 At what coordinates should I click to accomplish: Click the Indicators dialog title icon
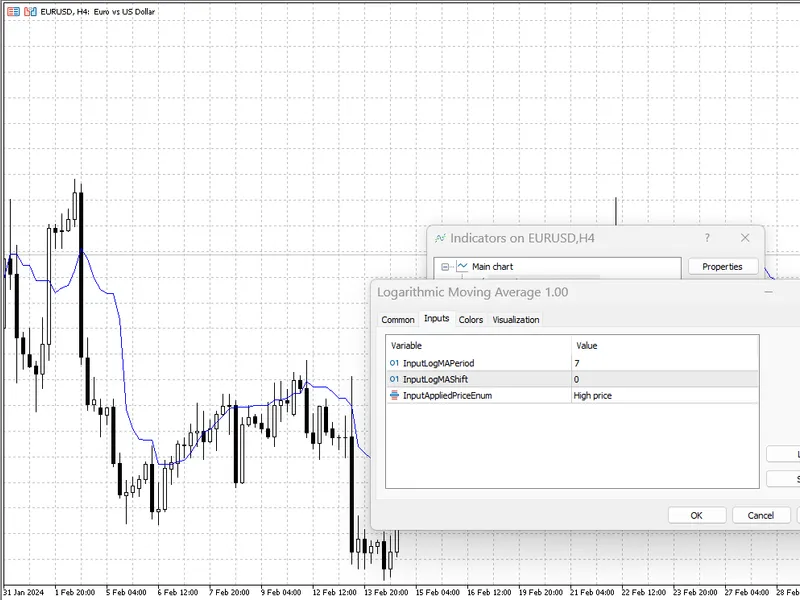tap(440, 238)
